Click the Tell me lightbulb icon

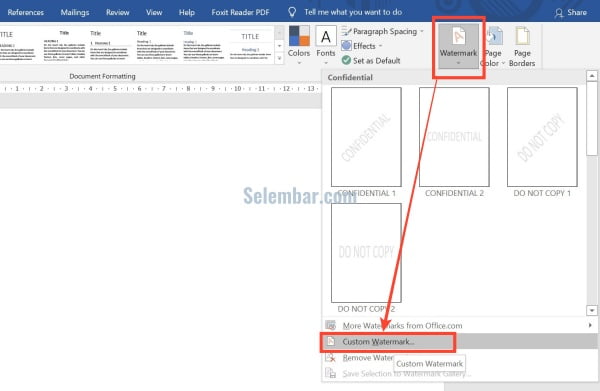coord(292,12)
